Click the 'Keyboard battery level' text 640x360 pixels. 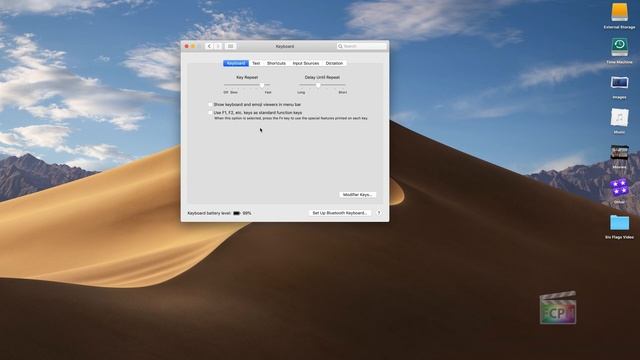[x=209, y=213]
